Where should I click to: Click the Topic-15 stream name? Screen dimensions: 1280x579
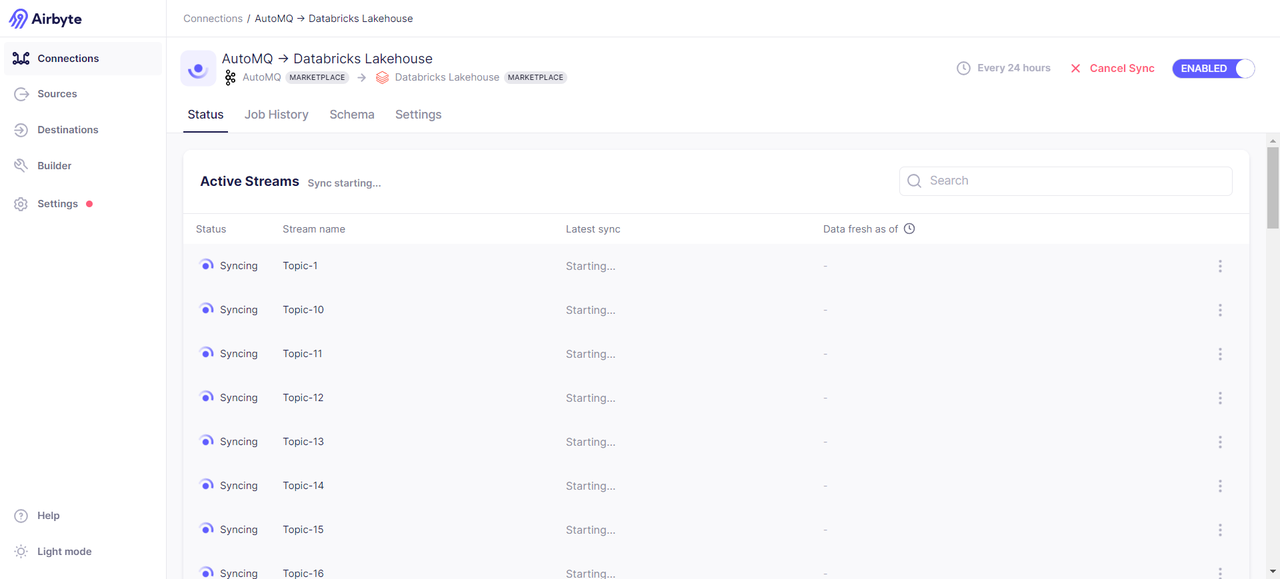303,530
